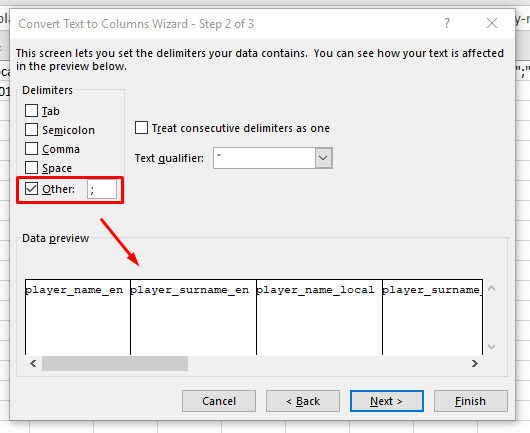Enable the Space delimiter checkbox
The width and height of the screenshot is (530, 433).
point(31,167)
